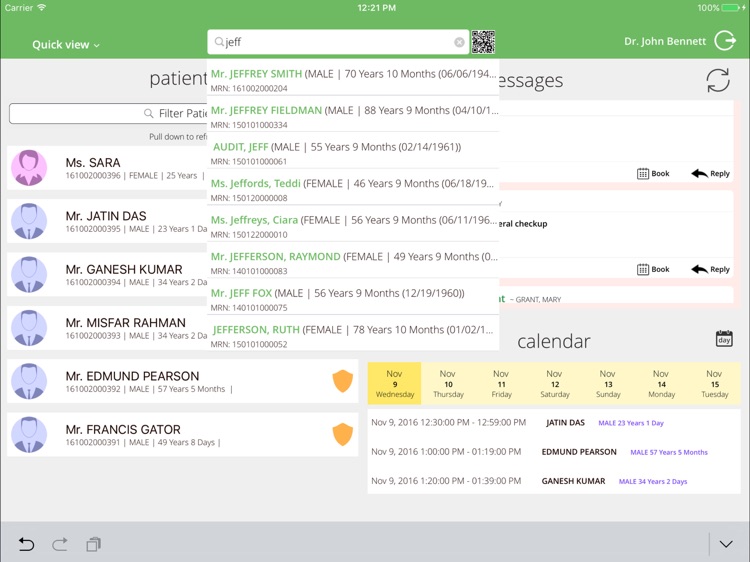Image resolution: width=750 pixels, height=562 pixels.
Task: Select Mr. JEFFREY FIELDMAN search result
Action: click(x=353, y=114)
